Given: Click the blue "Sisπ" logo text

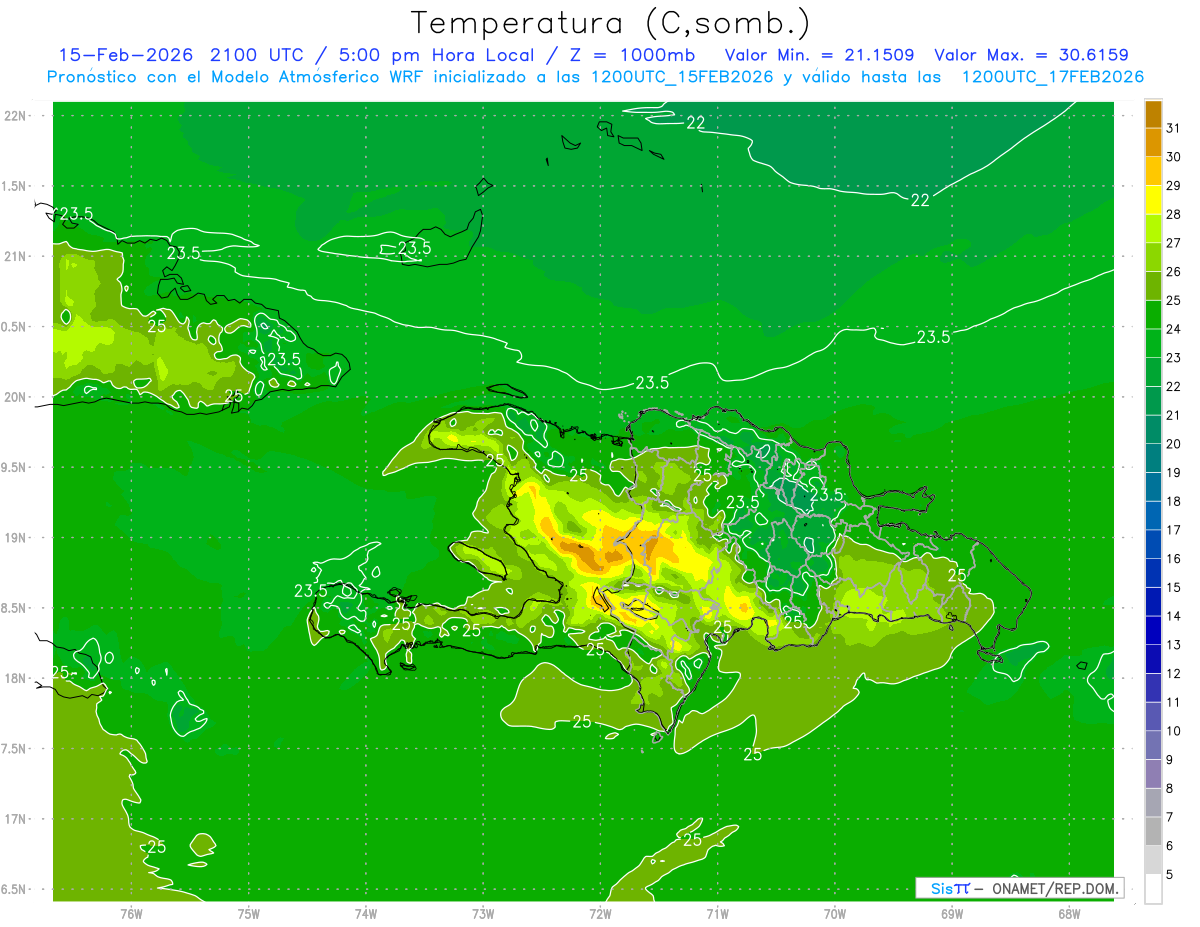Looking at the screenshot, I should pos(950,888).
